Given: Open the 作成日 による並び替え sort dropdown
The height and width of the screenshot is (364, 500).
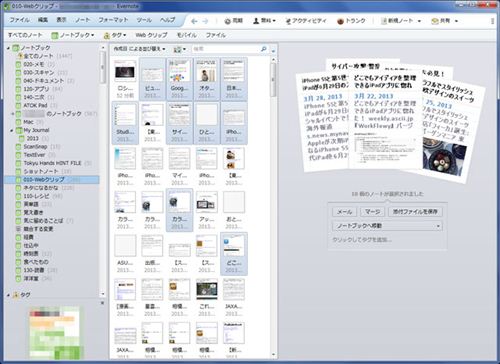Looking at the screenshot, I should point(139,49).
